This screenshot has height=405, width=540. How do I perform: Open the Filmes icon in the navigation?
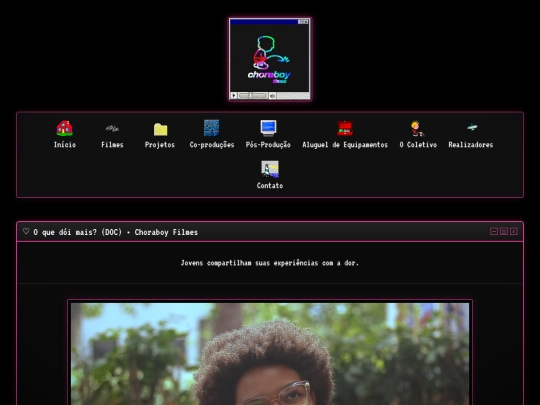point(112,128)
